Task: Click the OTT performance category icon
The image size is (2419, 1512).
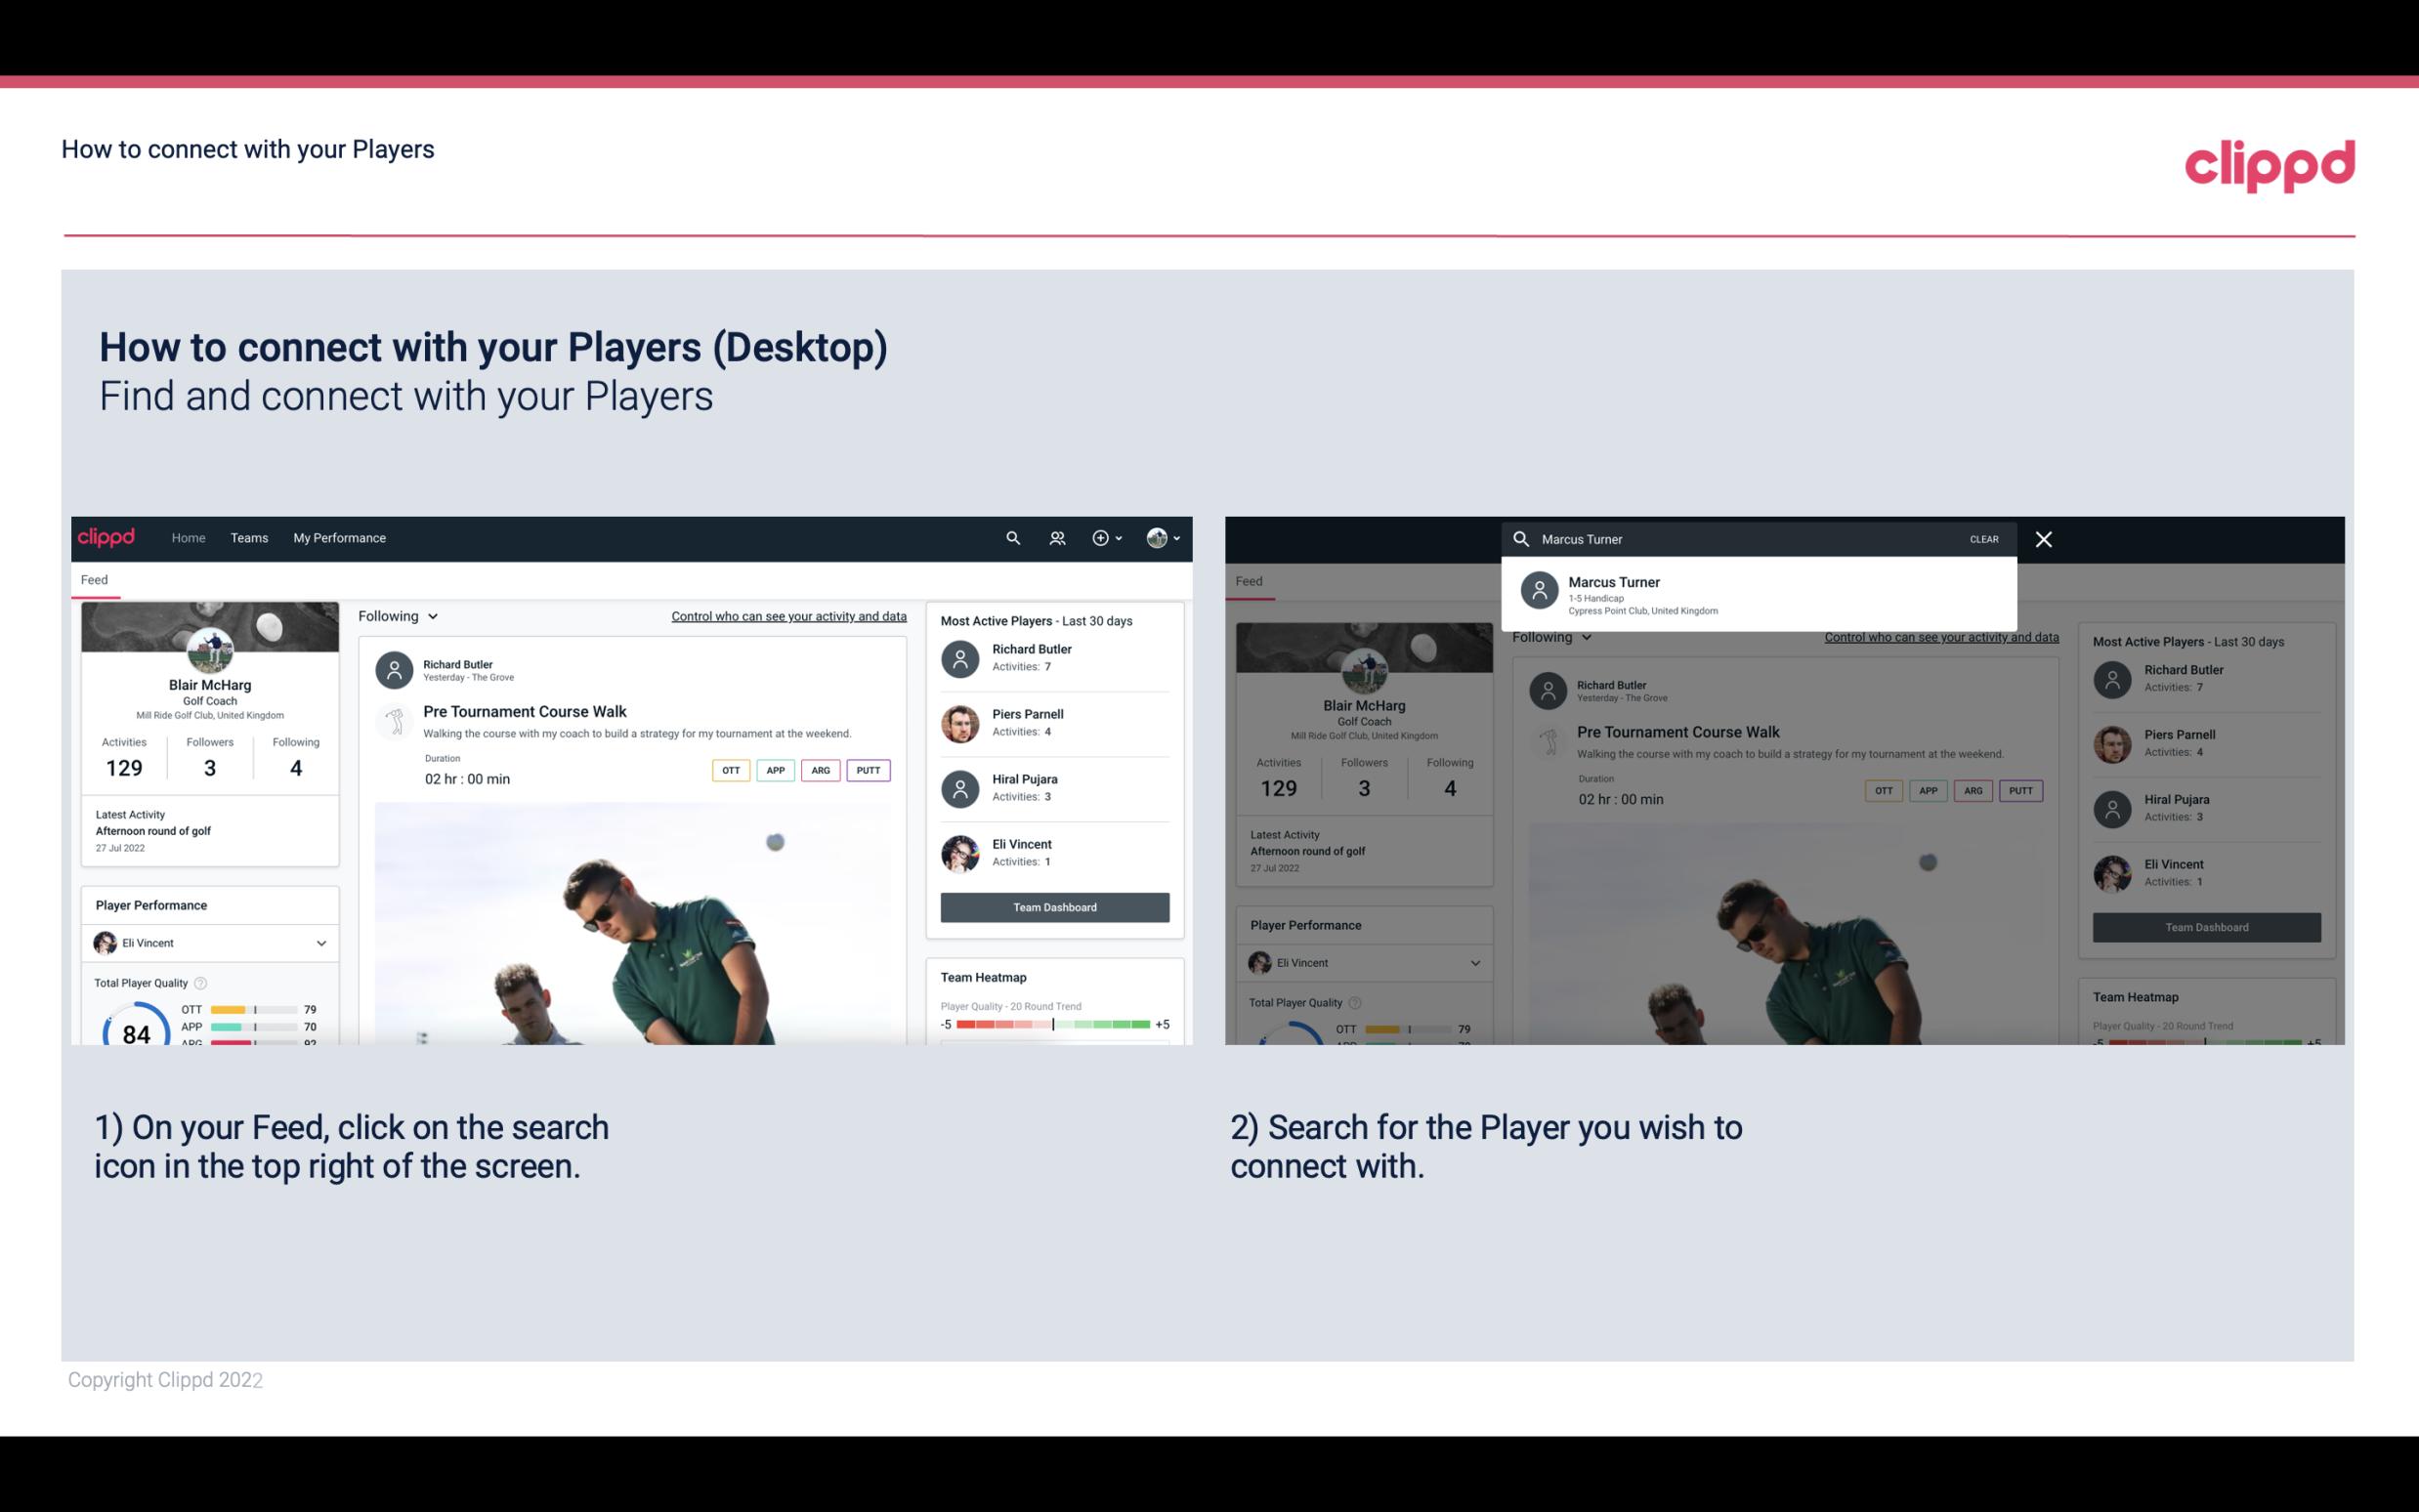Action: coord(732,770)
